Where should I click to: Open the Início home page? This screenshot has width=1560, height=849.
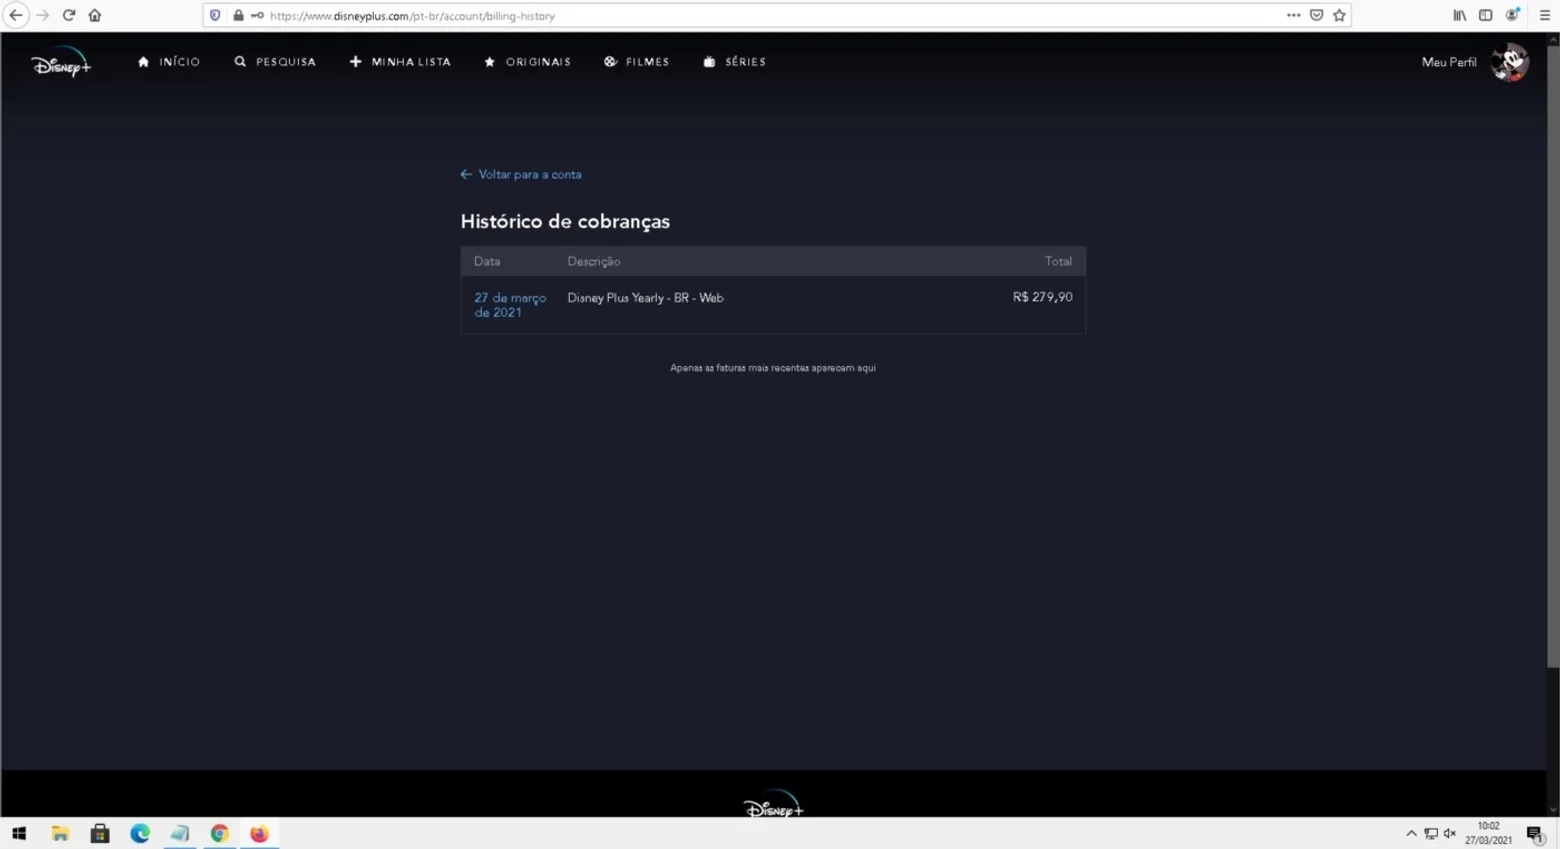[169, 62]
